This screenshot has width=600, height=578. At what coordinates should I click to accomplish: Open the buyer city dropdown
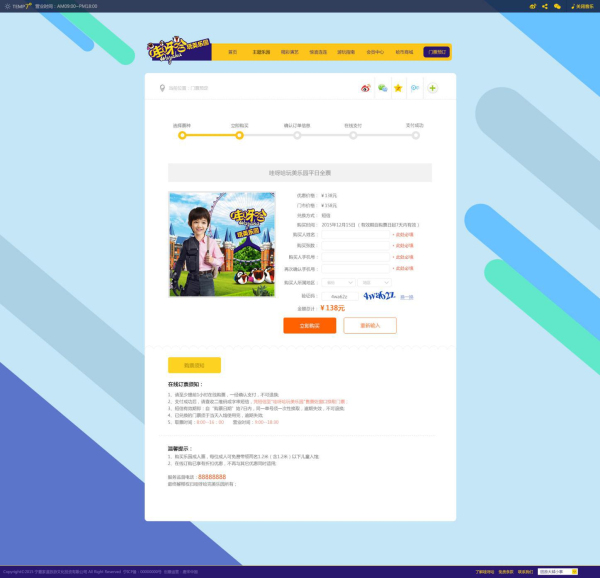click(x=373, y=283)
